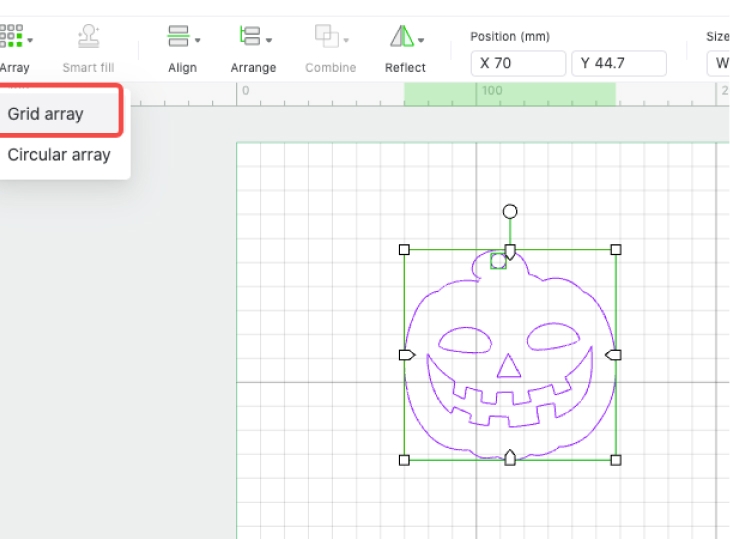Expand the Align dropdown arrow
This screenshot has height=539, width=730.
(x=198, y=41)
